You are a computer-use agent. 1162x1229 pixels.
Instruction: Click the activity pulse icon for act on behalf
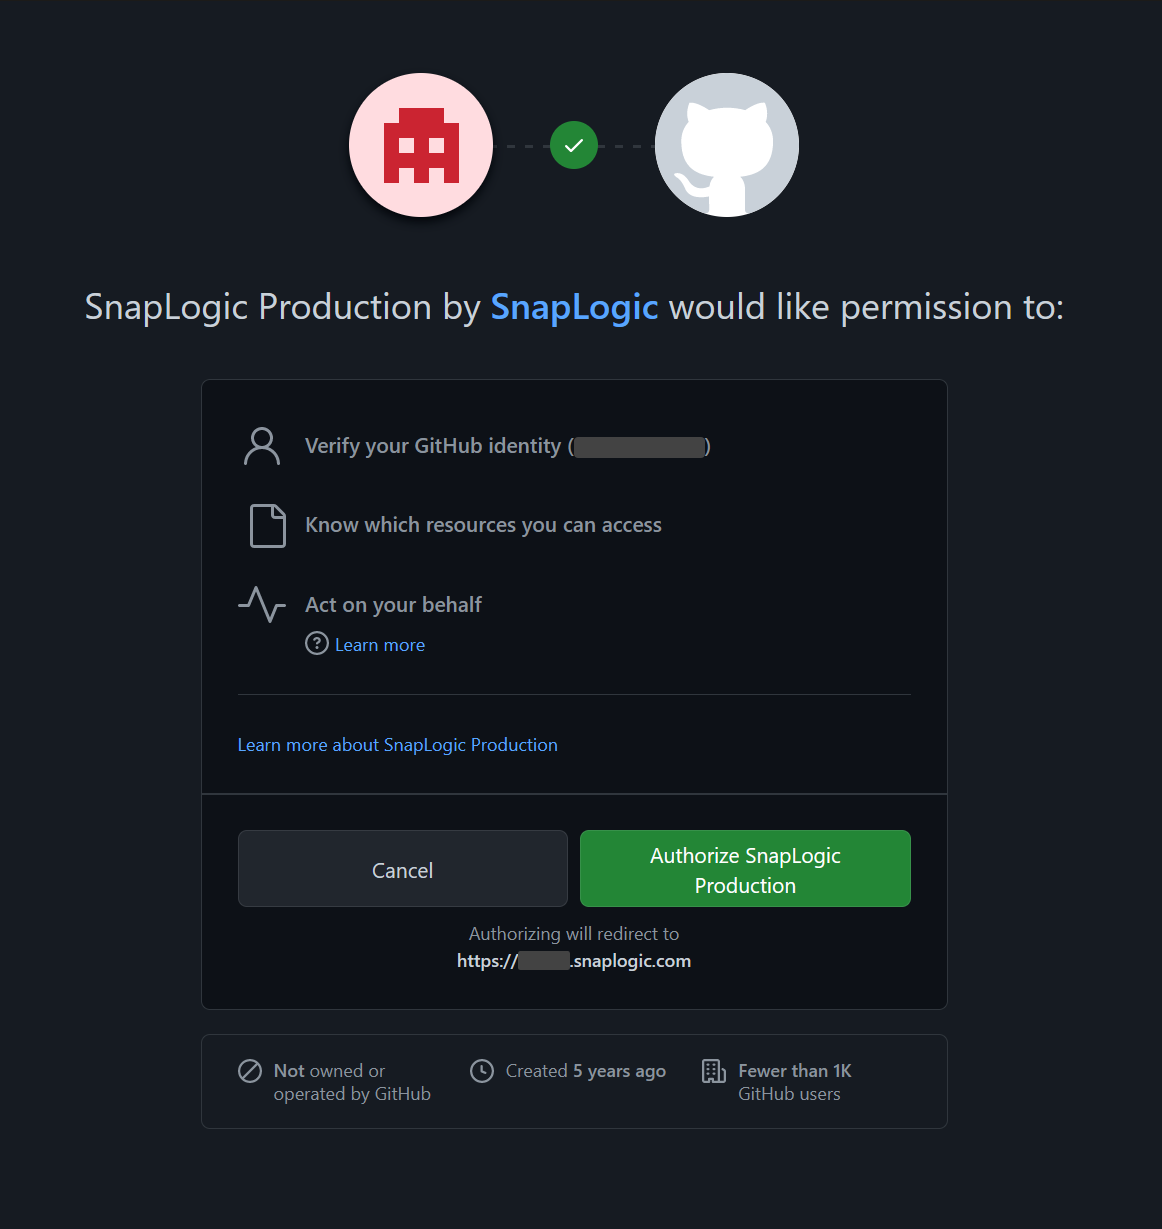(x=261, y=604)
